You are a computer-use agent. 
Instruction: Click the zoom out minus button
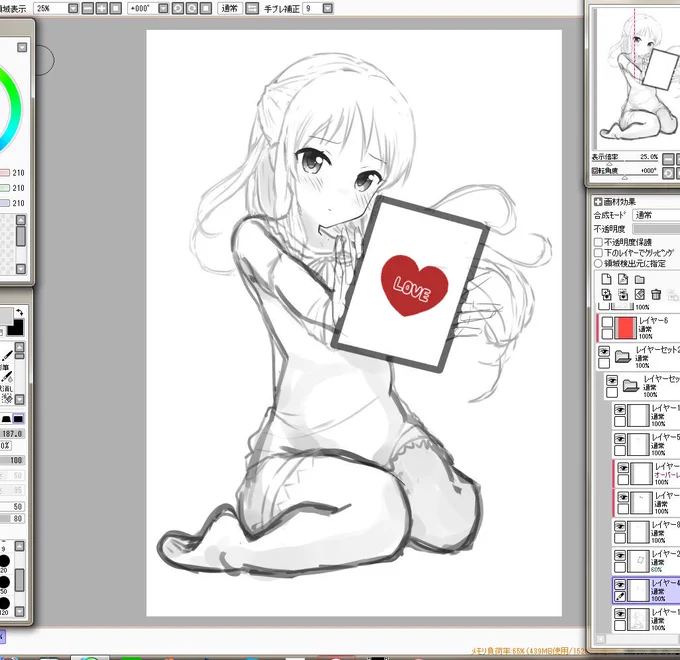click(88, 8)
